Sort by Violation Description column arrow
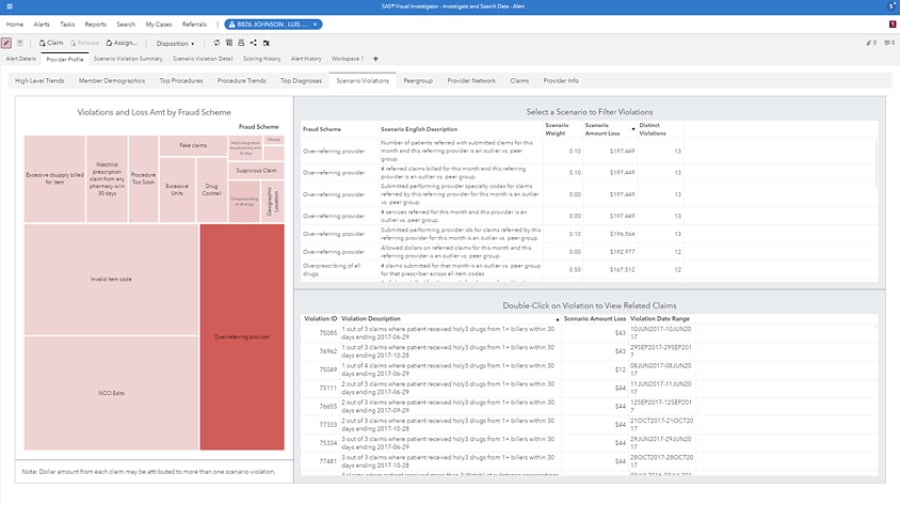Viewport: 900px width, 505px height. pos(557,320)
